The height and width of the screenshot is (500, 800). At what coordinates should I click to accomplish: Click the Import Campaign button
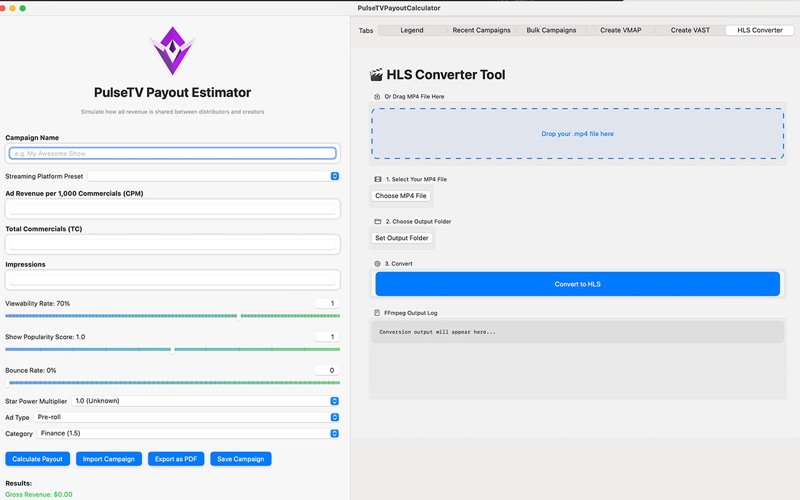109,459
